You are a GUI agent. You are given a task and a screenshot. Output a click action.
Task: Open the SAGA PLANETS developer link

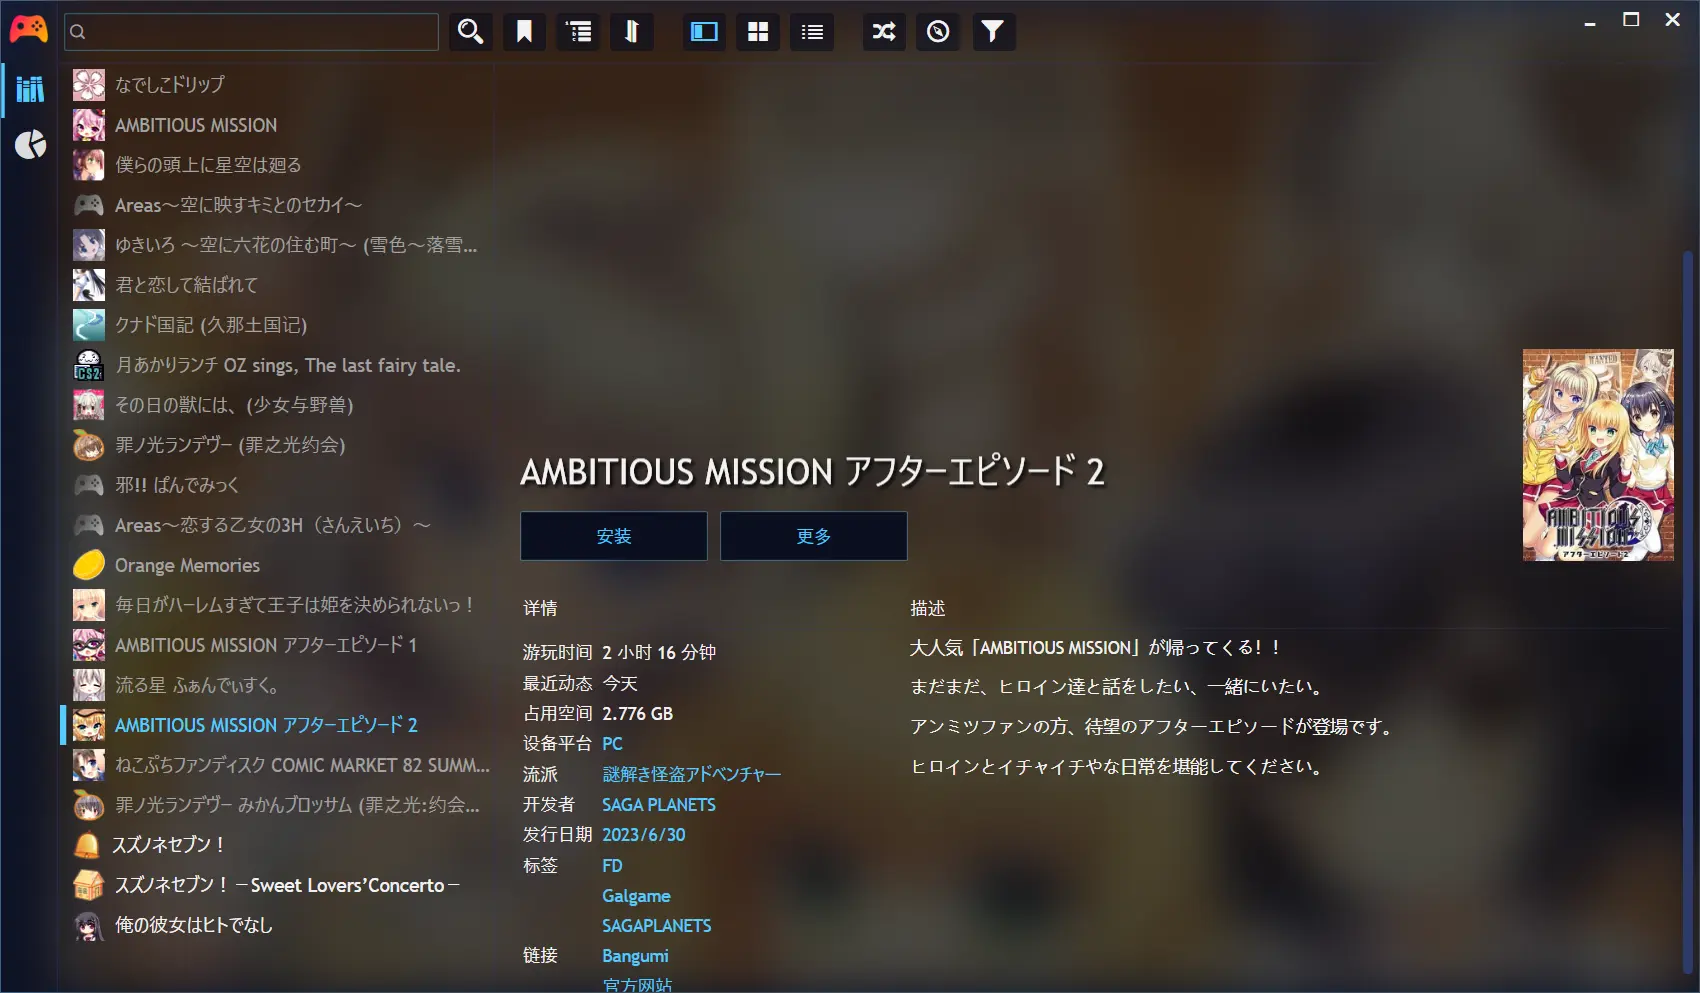click(x=658, y=805)
